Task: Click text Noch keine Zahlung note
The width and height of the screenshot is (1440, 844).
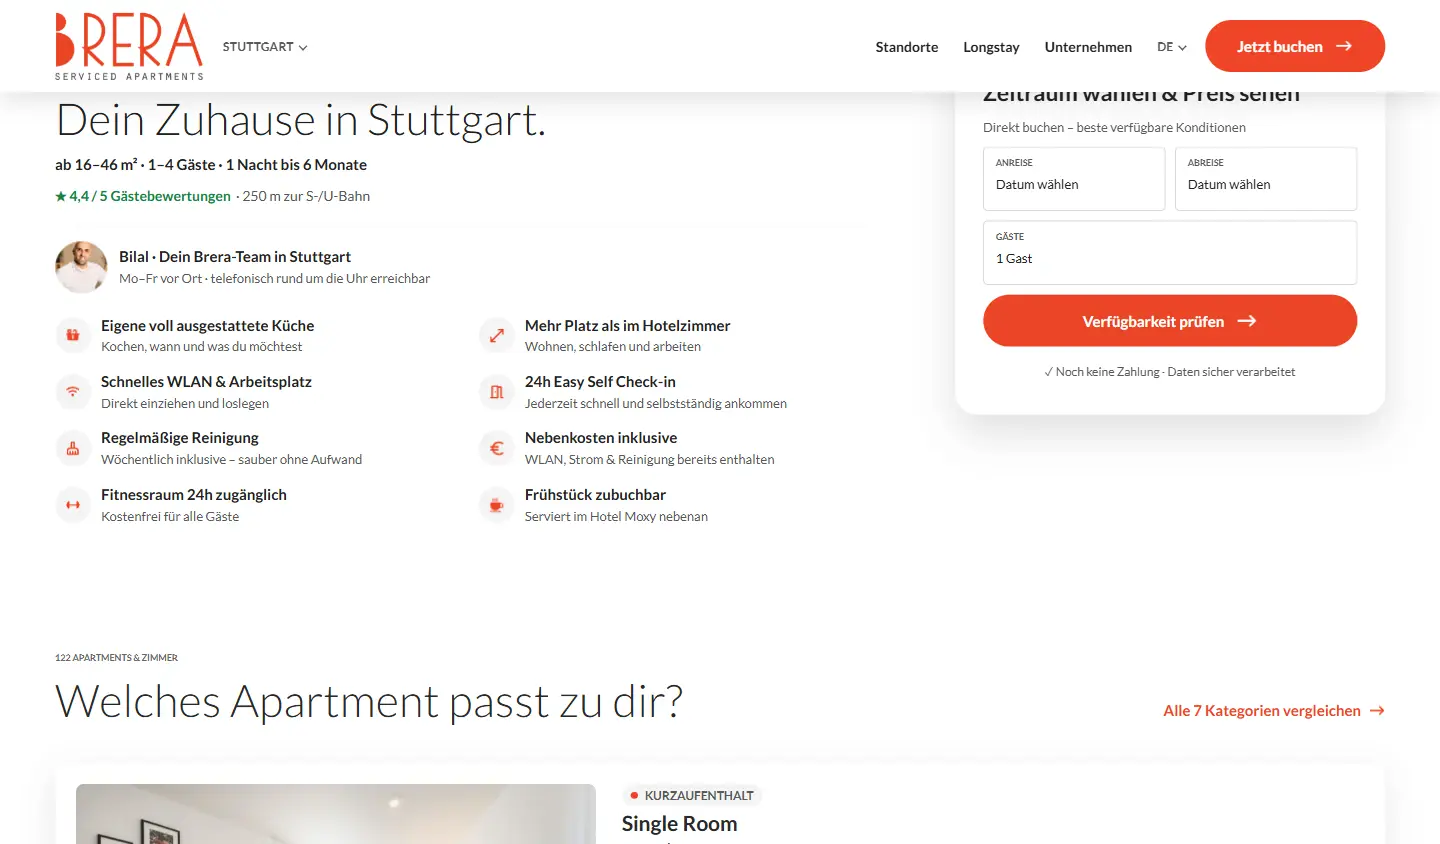Action: [1170, 372]
